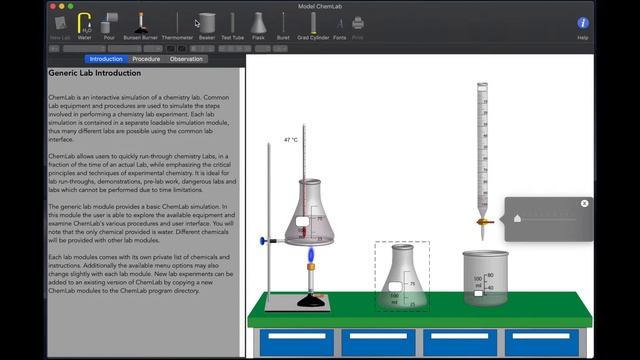Add a Grad Cylinder from toolbar

coord(313,27)
